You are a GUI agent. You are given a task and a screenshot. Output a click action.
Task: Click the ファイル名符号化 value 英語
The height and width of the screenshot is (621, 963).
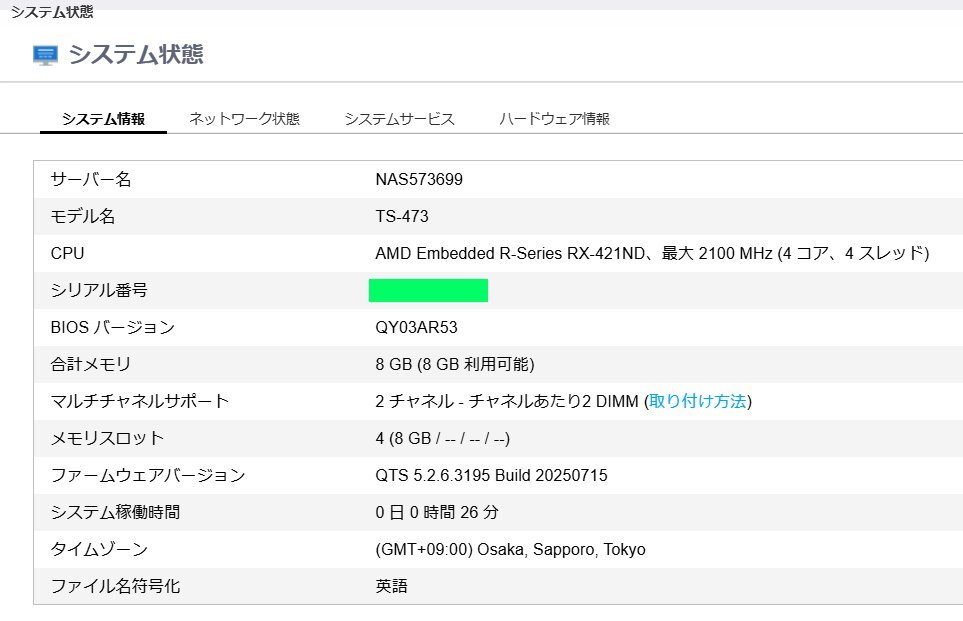coord(391,586)
